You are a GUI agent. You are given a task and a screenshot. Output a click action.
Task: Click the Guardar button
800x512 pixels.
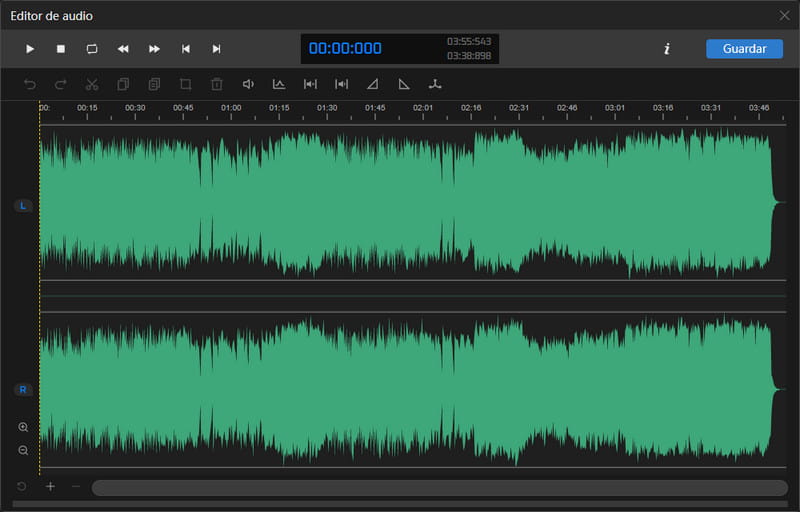(x=744, y=49)
